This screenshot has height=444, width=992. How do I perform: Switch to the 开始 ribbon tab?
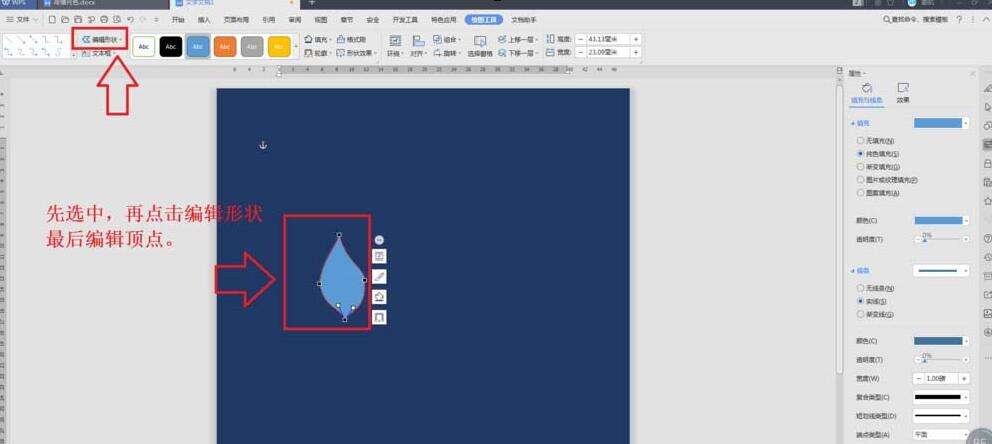(x=178, y=20)
